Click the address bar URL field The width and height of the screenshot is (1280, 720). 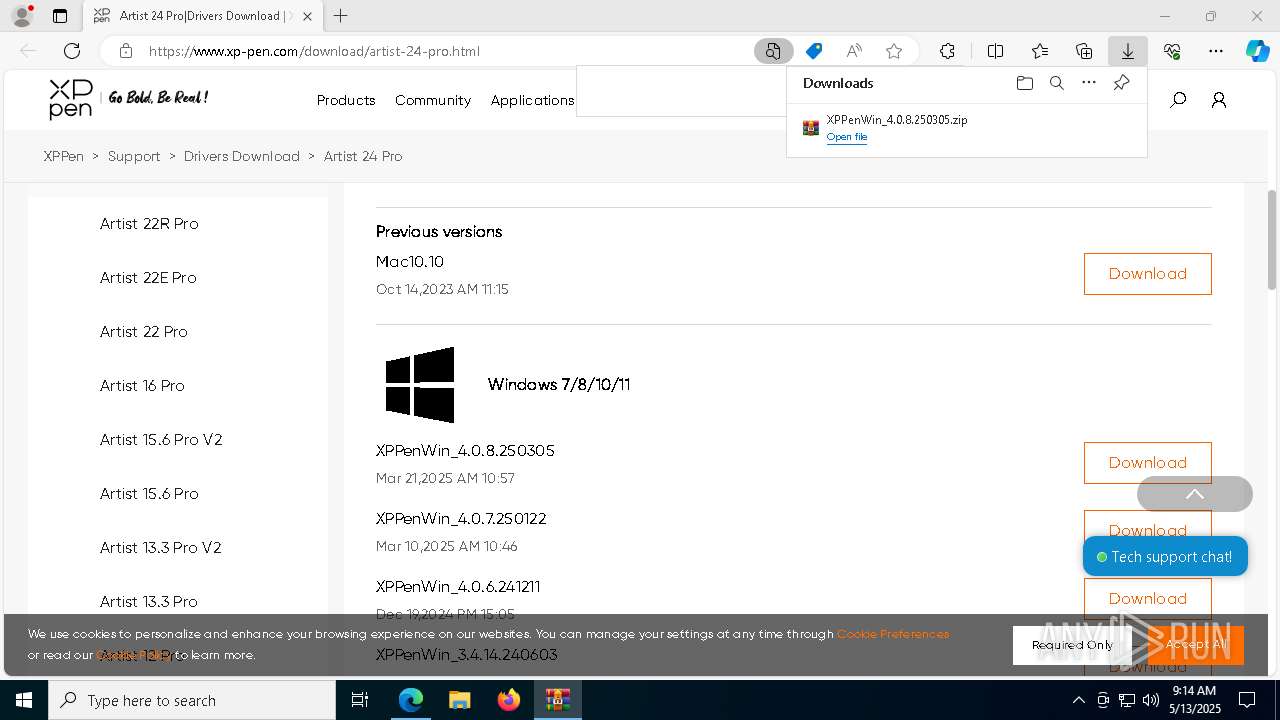[x=445, y=51]
